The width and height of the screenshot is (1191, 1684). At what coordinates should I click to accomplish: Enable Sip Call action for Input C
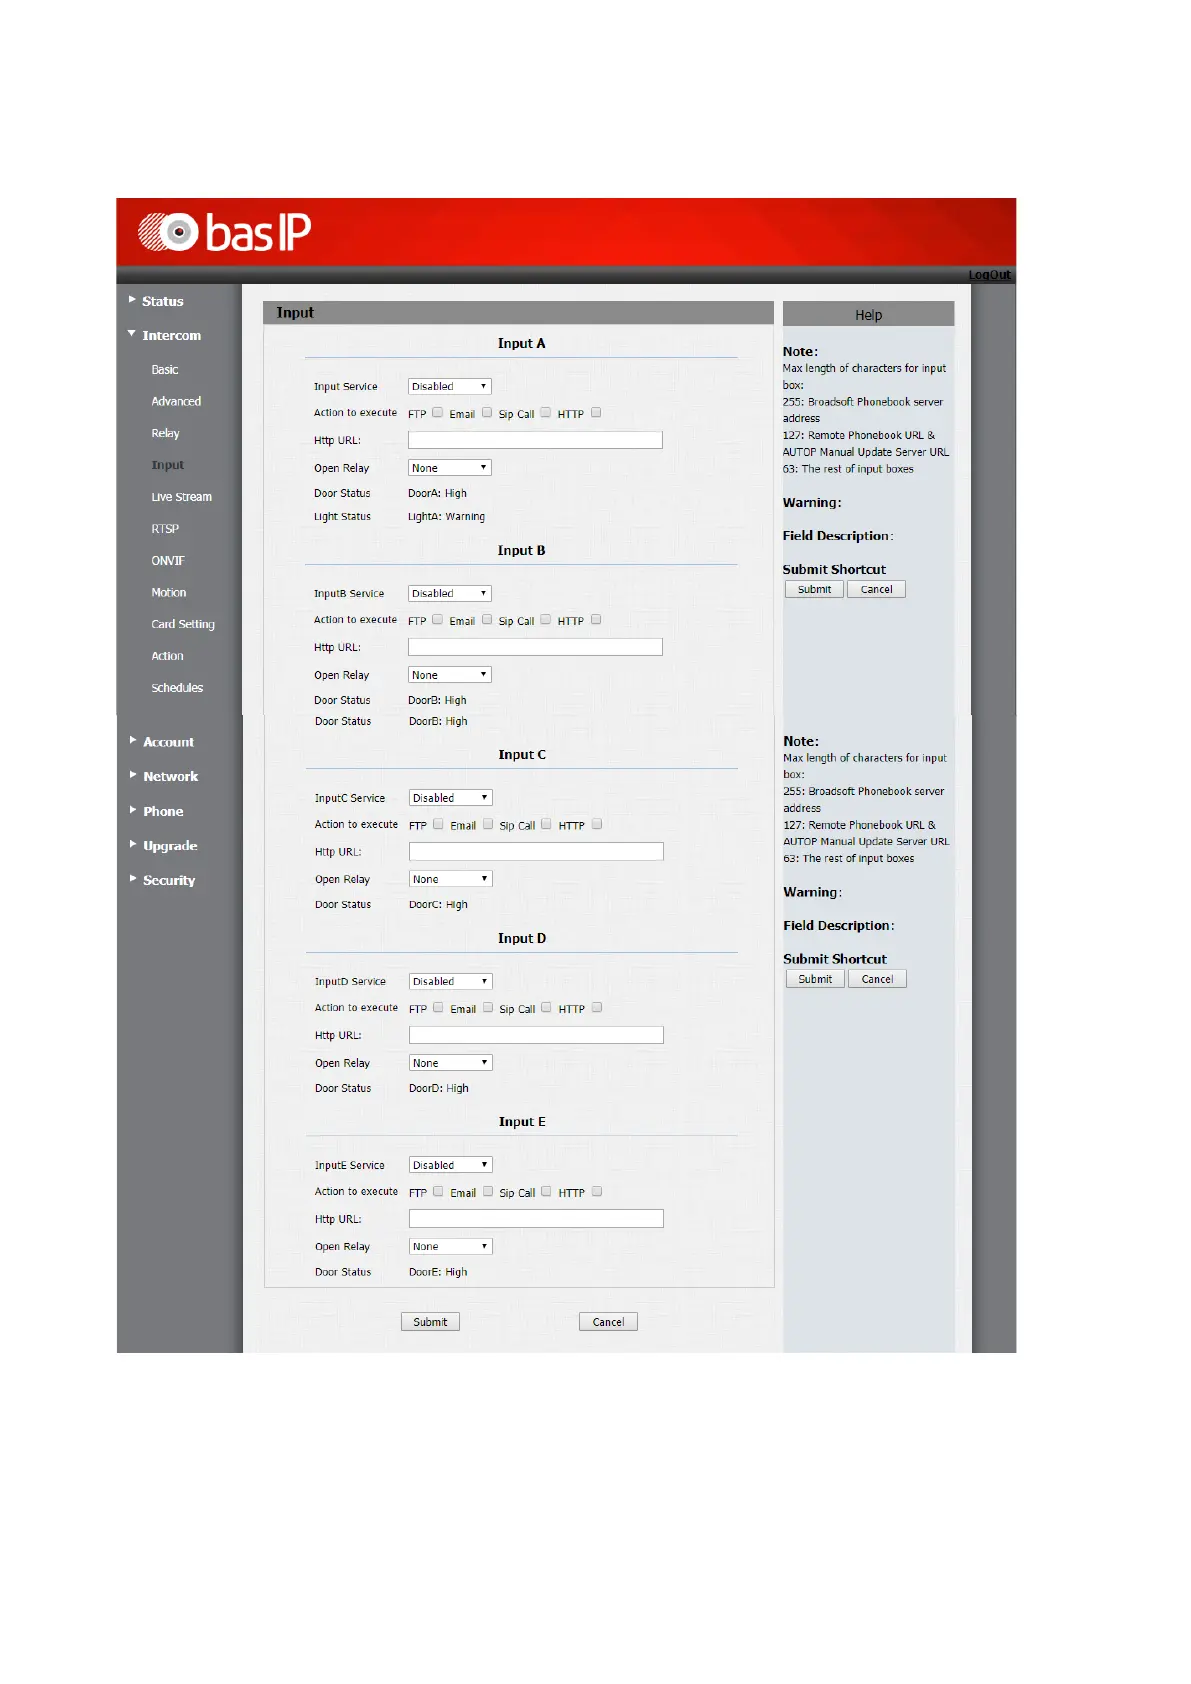click(x=546, y=824)
